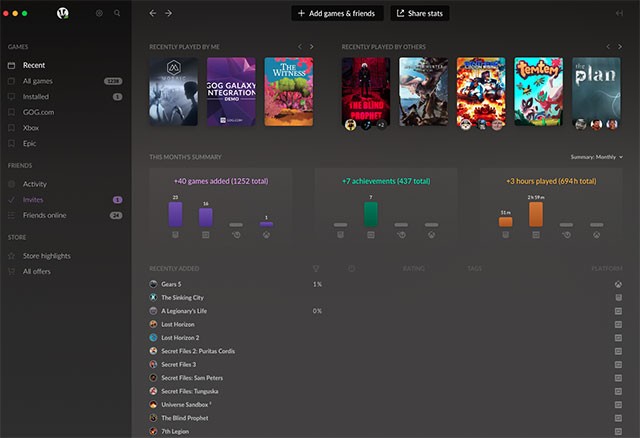
Task: Open the user profile avatar
Action: 64,13
